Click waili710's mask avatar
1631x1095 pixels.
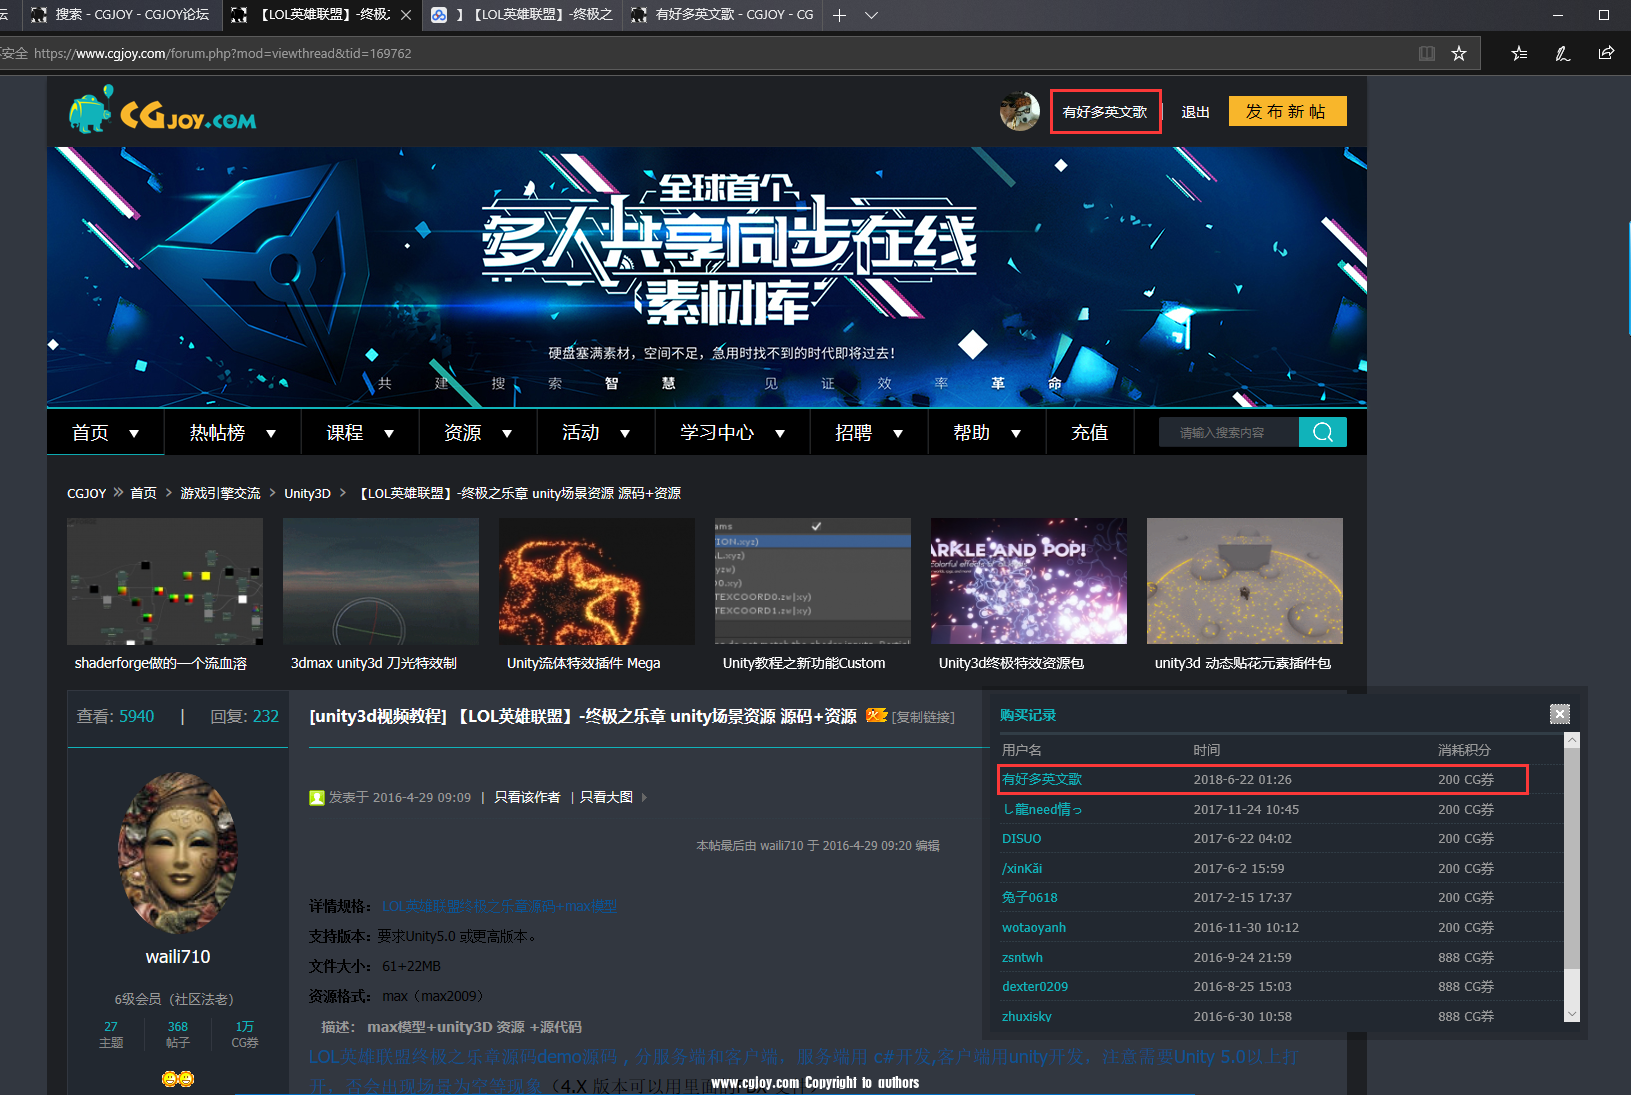178,853
